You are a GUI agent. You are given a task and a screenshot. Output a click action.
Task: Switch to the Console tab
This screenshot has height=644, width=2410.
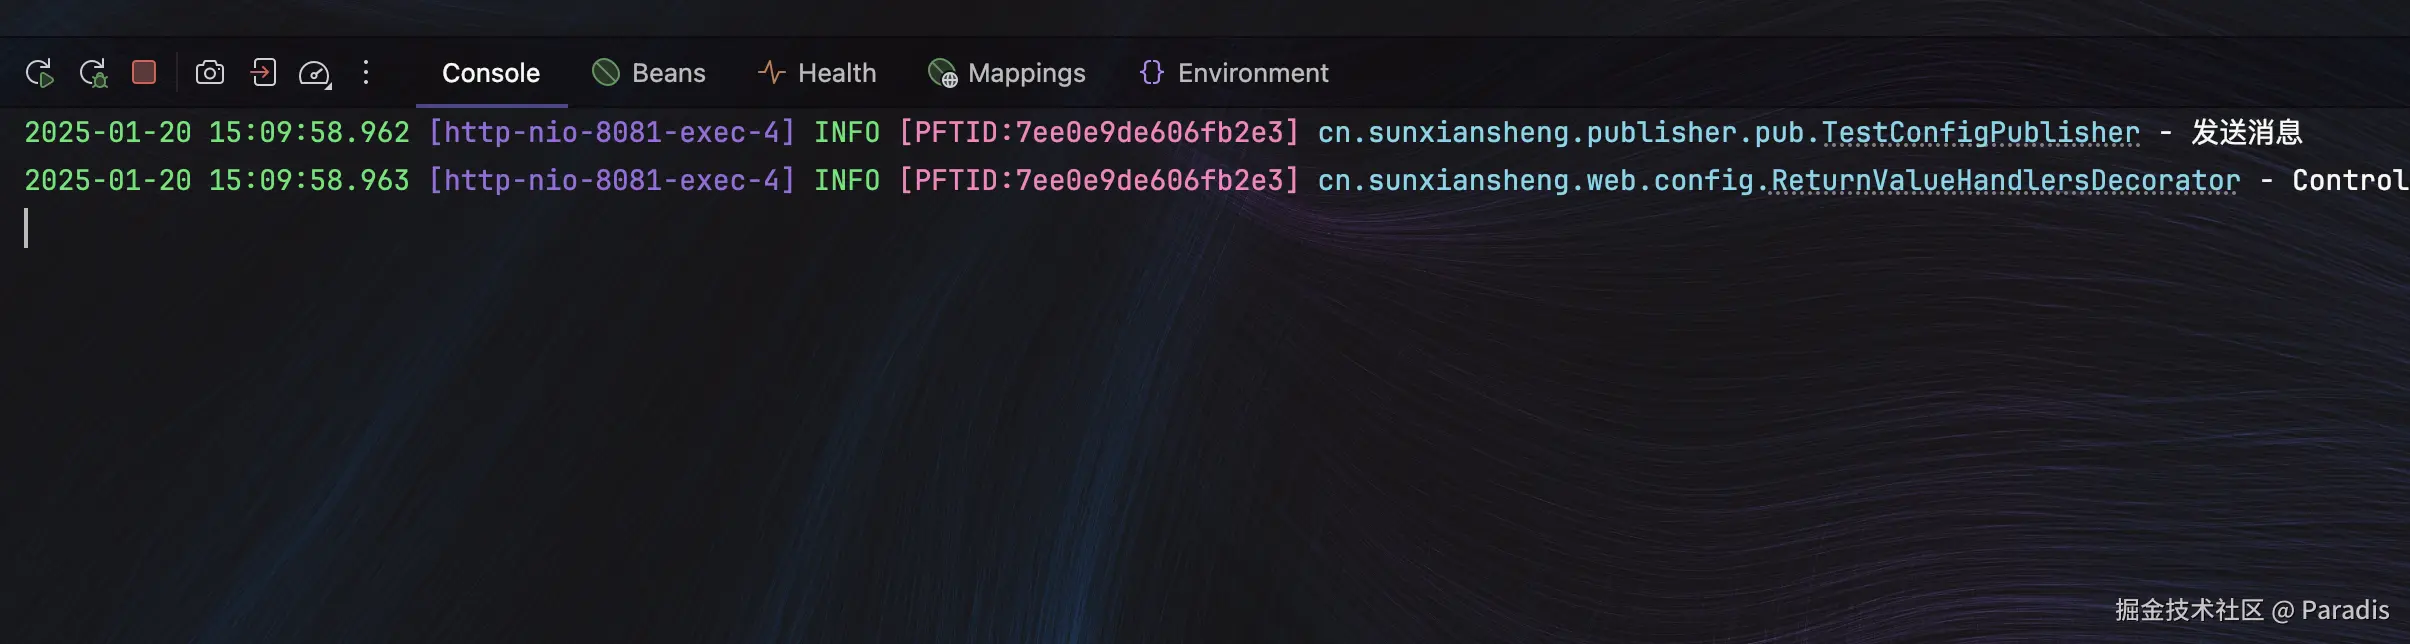coord(491,73)
